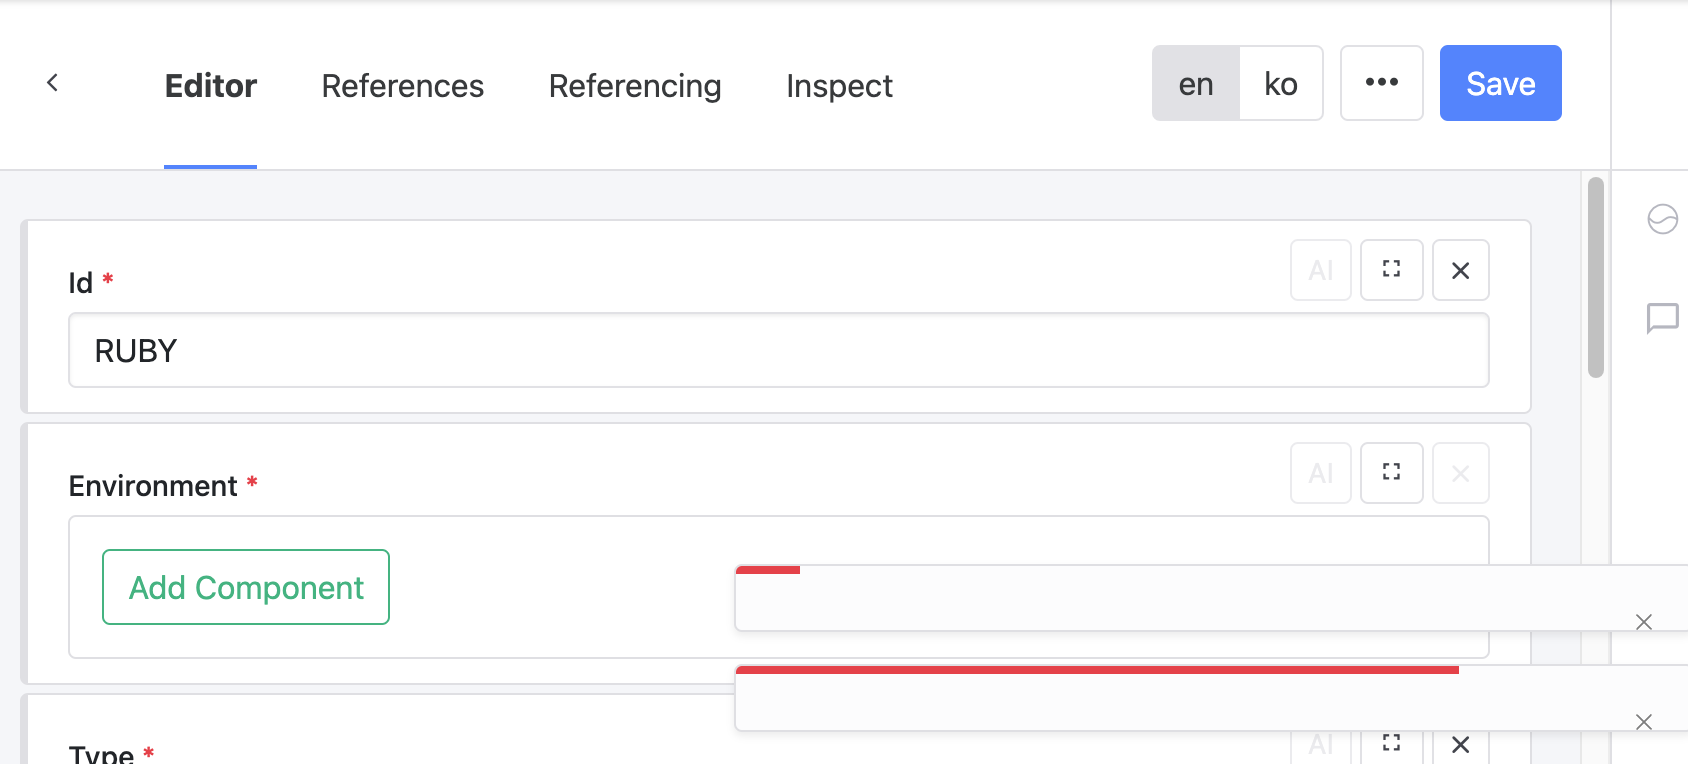Add Component to Environment
Screen dimensions: 1688x764
coord(246,587)
